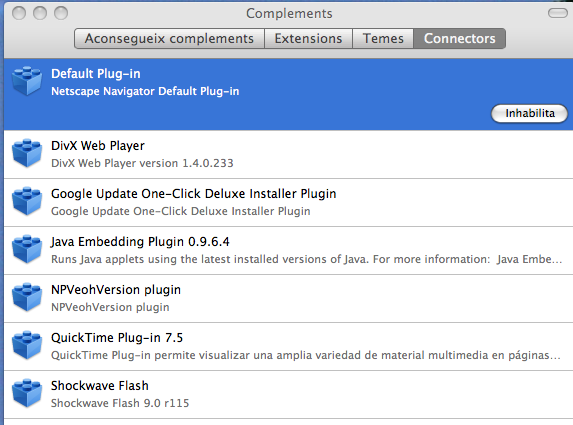
Task: Click 'Runs Java applets using the latest' description
Action: tap(307, 259)
